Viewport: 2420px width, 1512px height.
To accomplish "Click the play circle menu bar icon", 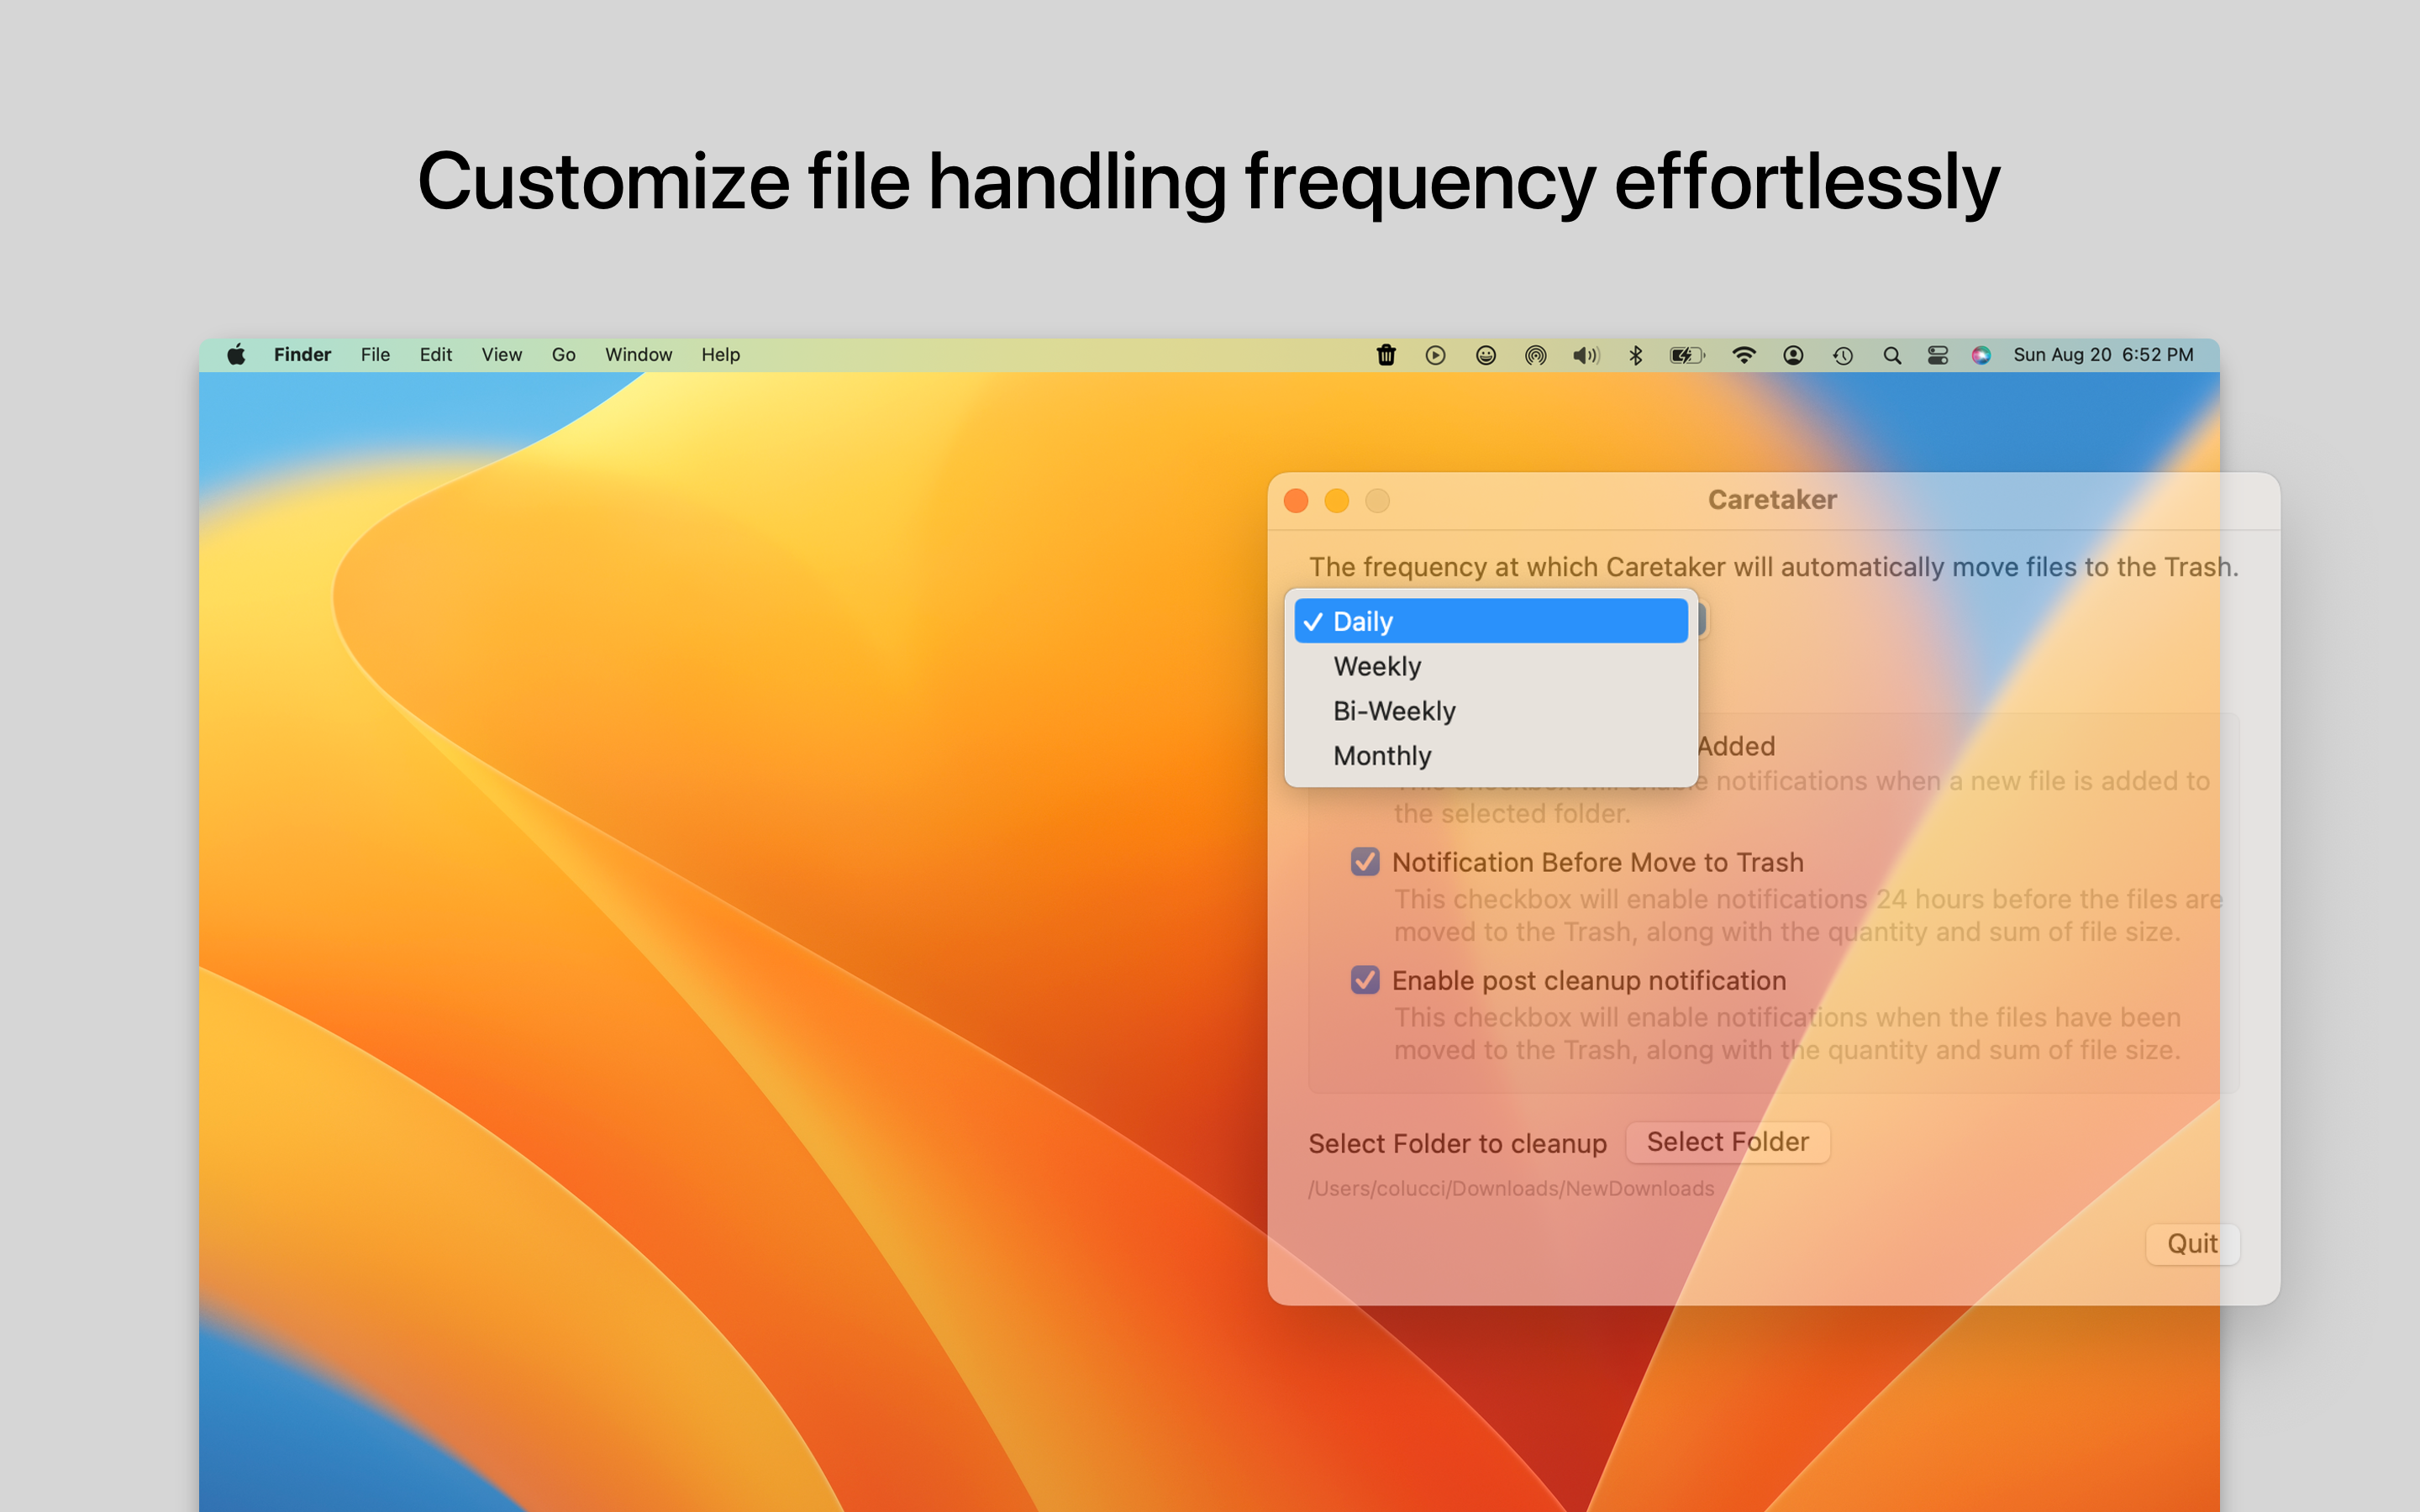I will 1435,355.
